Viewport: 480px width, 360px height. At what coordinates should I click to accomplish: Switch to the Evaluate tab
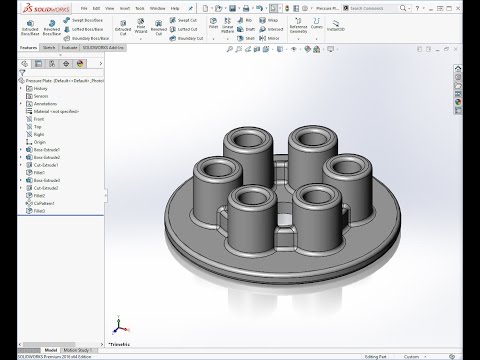tap(69, 48)
